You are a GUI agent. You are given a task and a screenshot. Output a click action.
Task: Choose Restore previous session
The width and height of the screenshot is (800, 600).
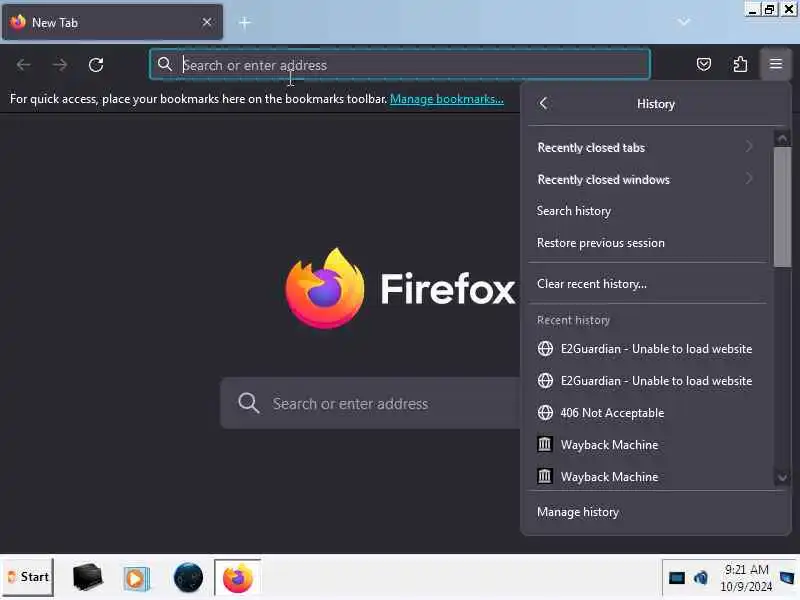click(646, 243)
